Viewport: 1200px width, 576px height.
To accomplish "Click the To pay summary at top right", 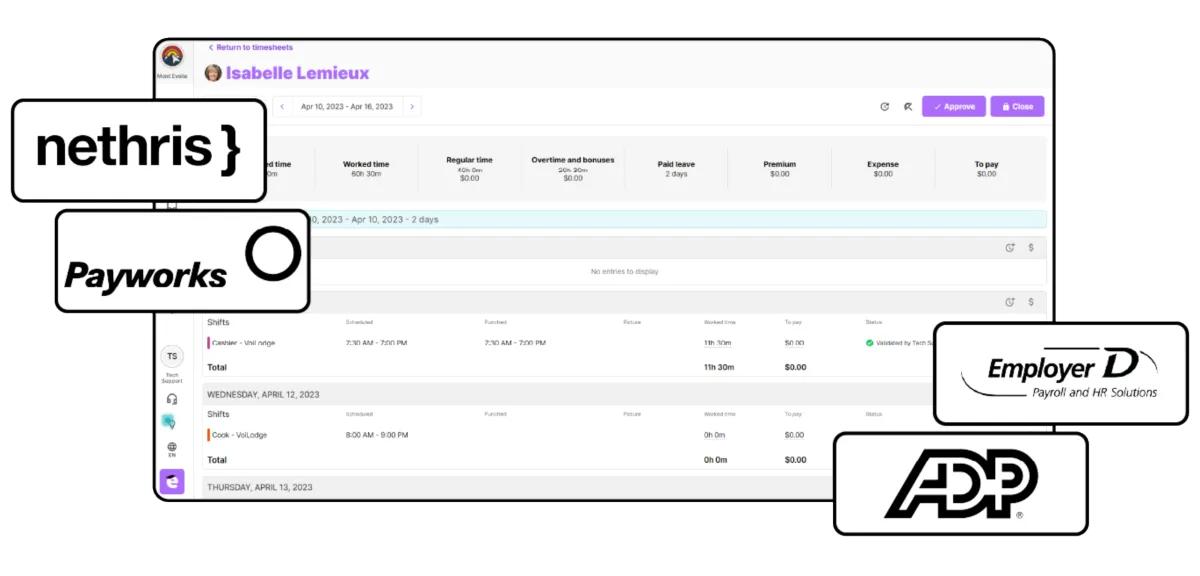I will (986, 169).
